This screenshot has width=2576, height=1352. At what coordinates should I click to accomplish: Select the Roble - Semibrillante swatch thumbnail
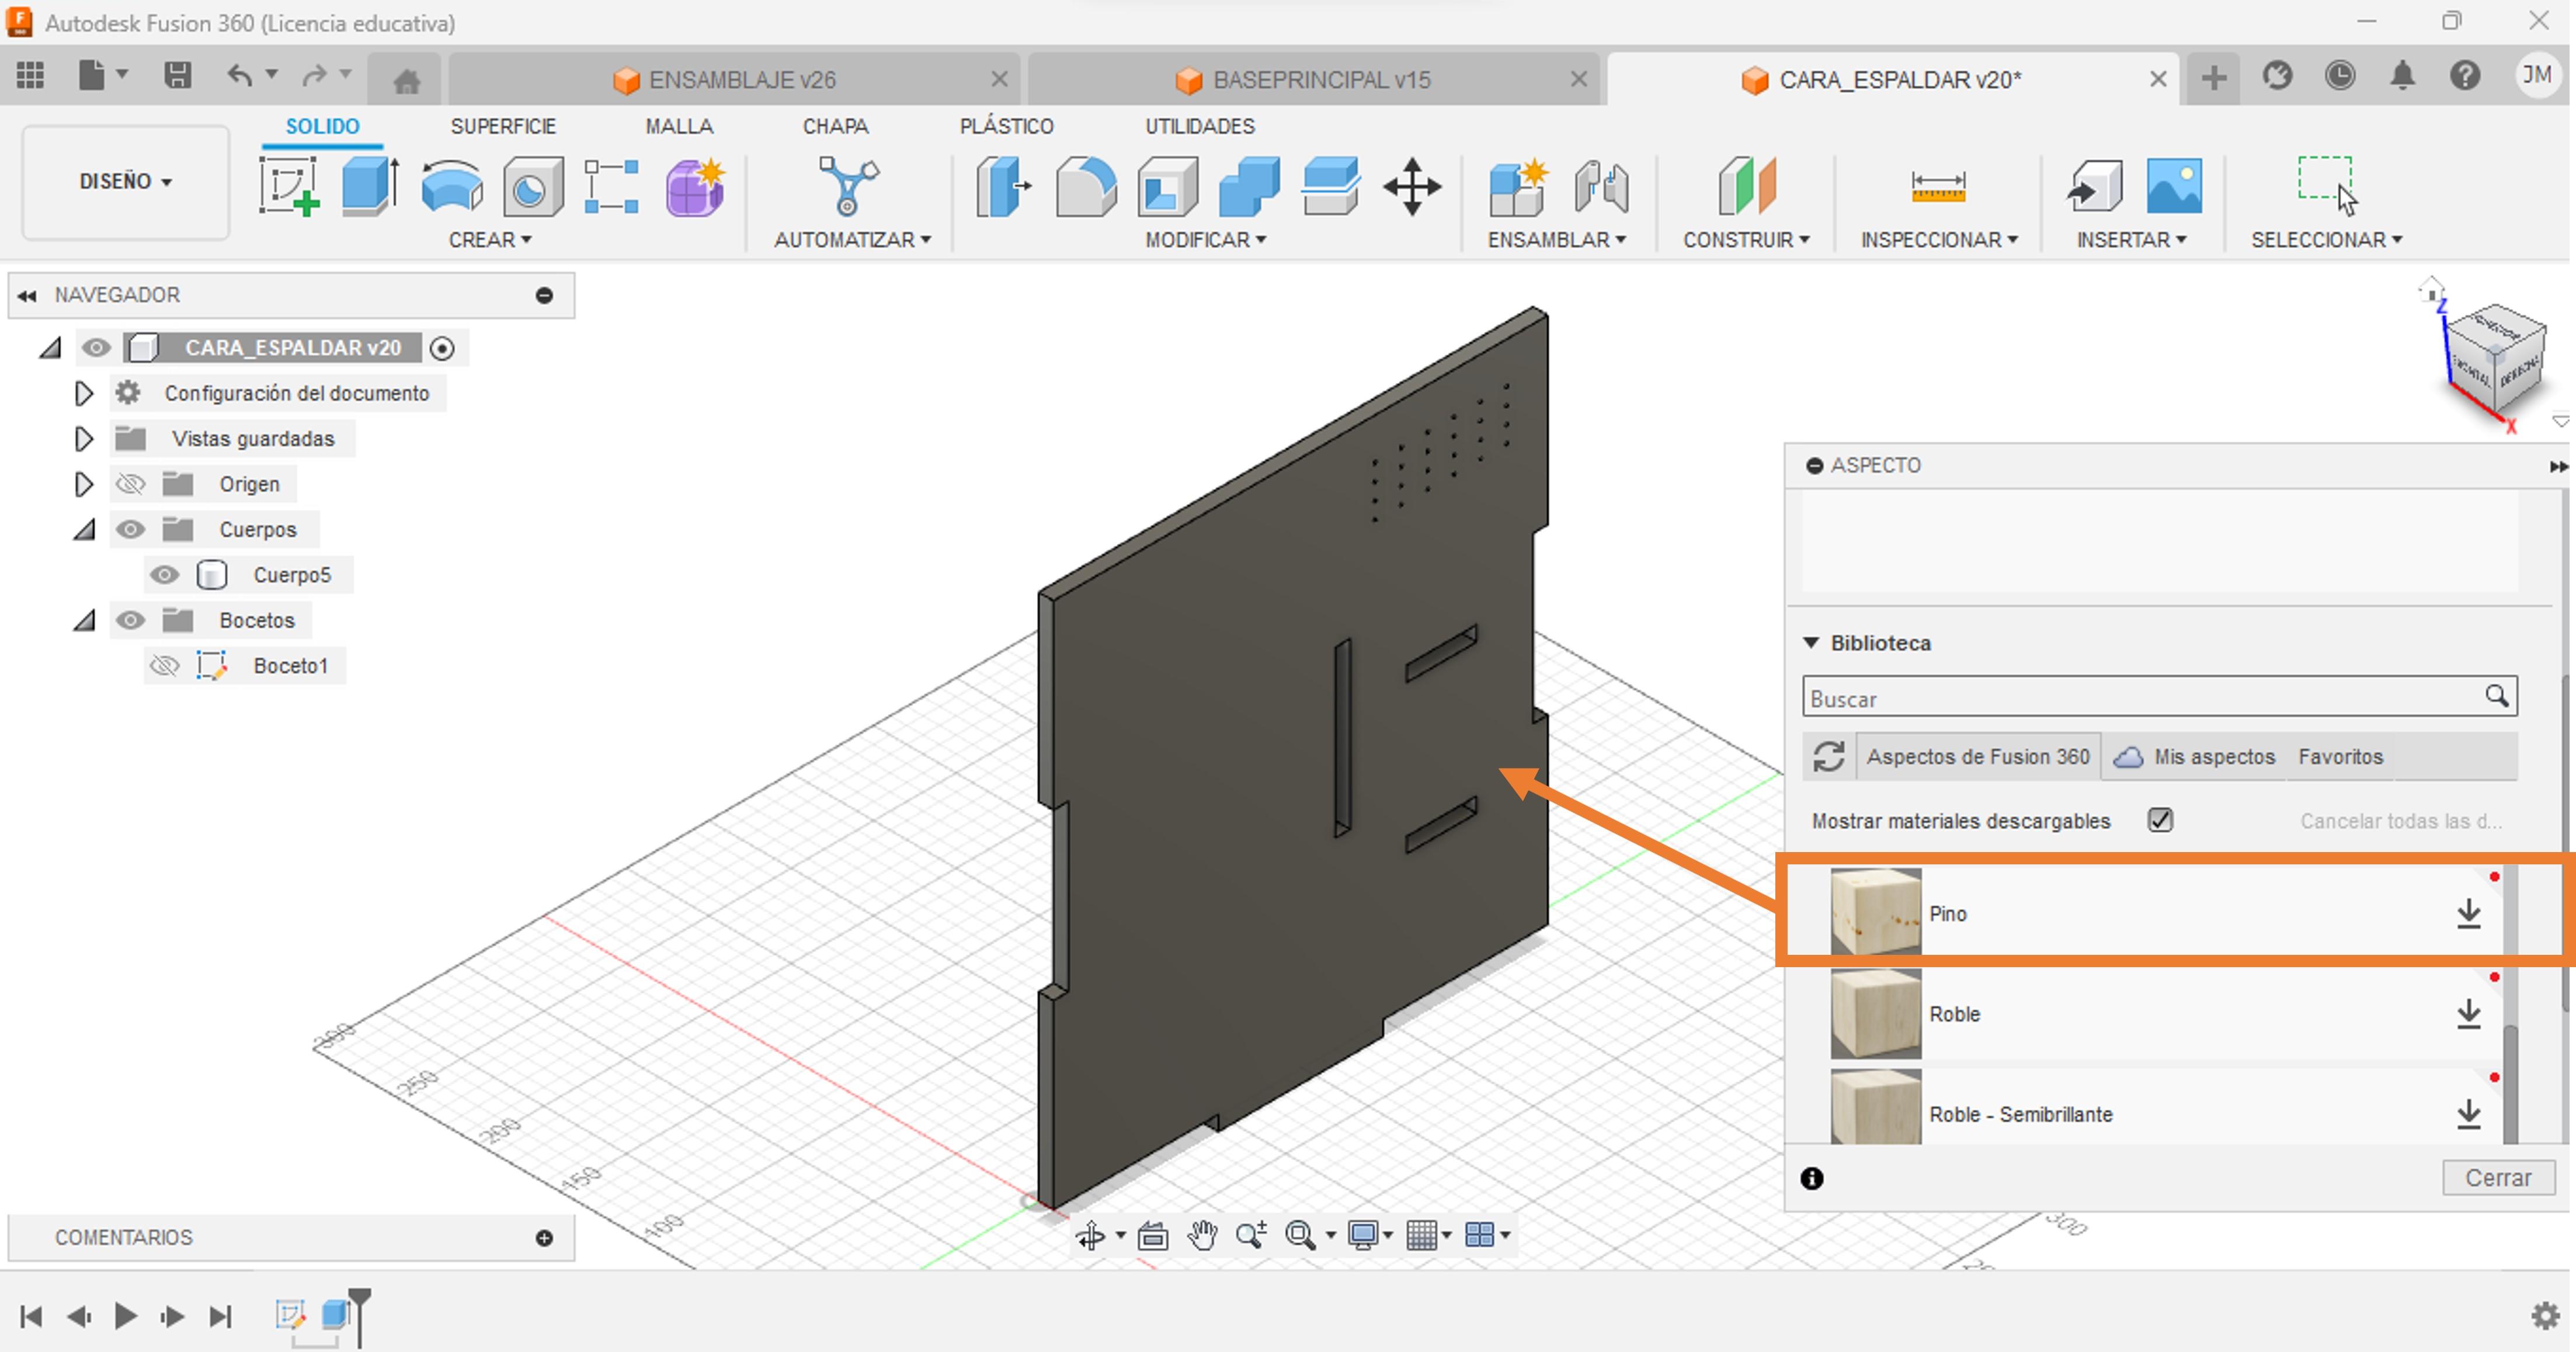tap(1875, 1107)
